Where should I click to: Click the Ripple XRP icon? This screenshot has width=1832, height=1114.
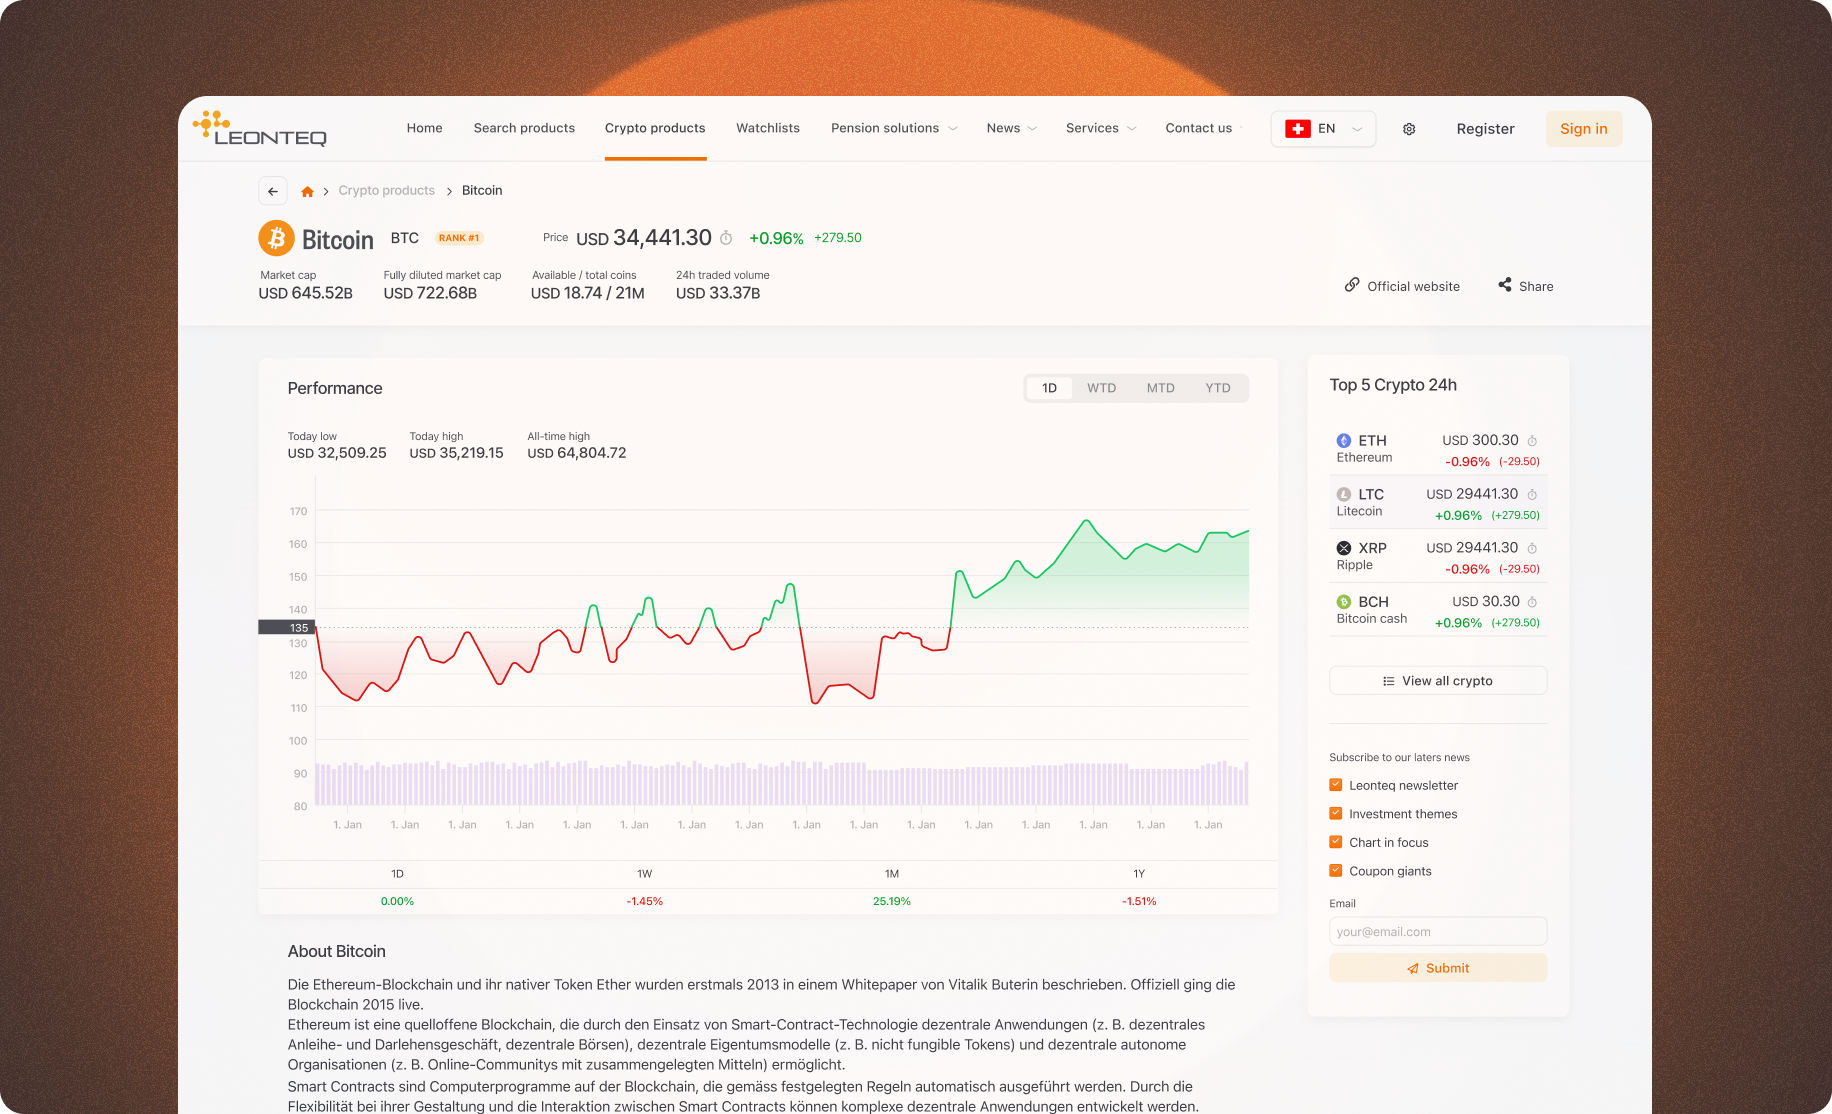point(1343,548)
